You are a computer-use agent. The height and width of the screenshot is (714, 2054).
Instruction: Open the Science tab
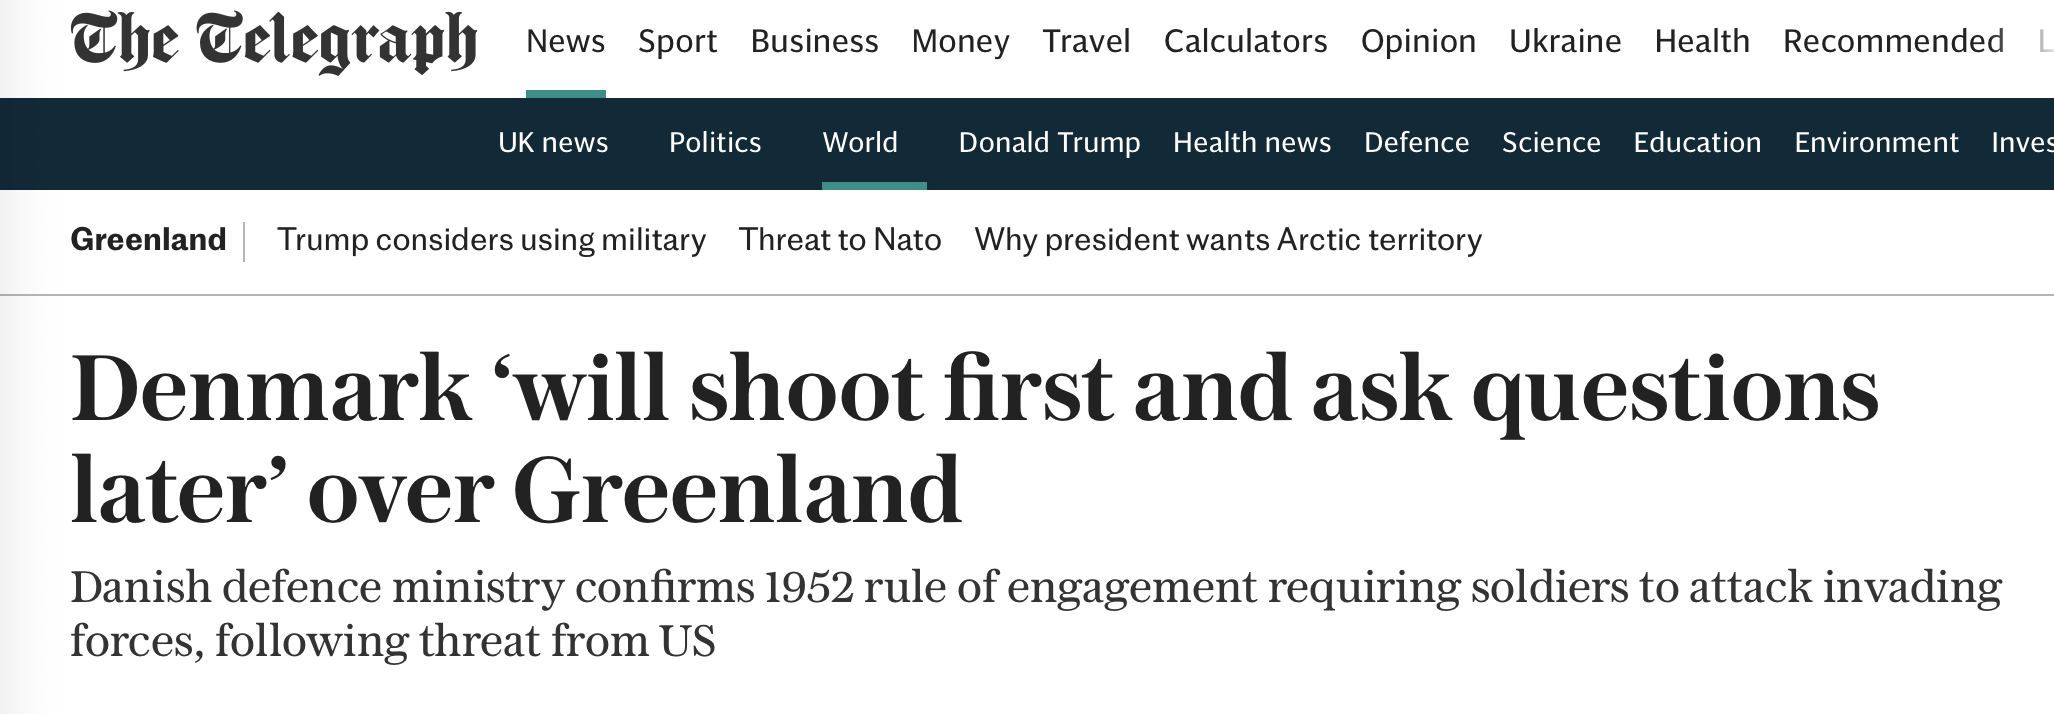pos(1551,143)
